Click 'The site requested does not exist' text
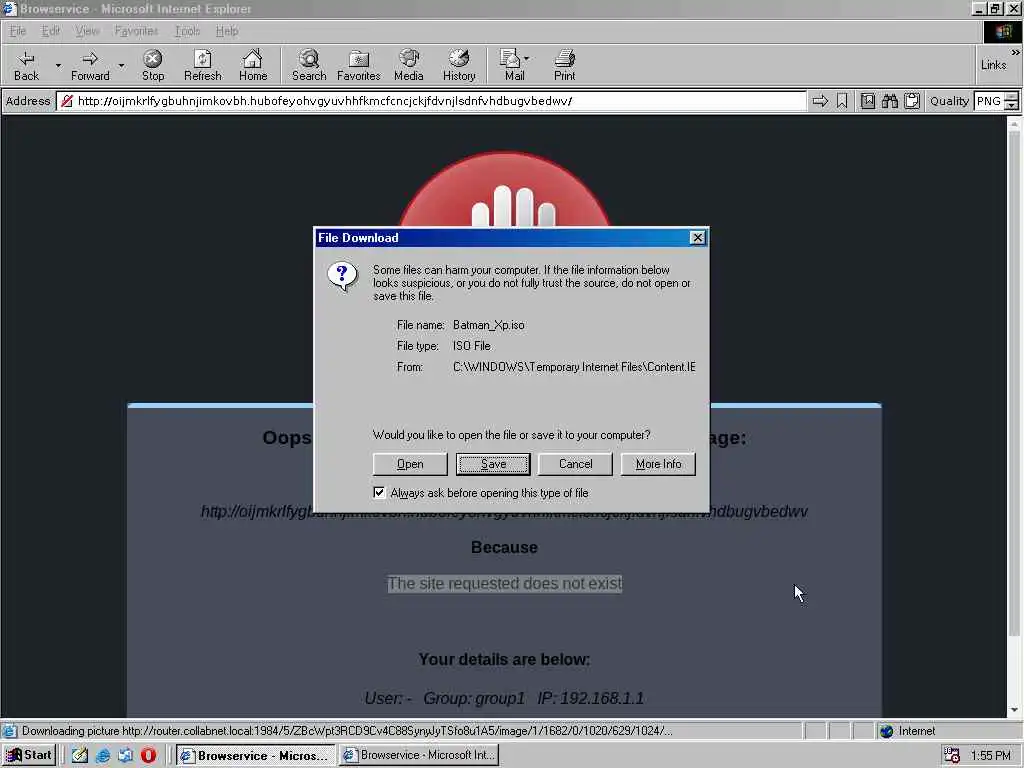This screenshot has height=768, width=1024. pyautogui.click(x=505, y=583)
